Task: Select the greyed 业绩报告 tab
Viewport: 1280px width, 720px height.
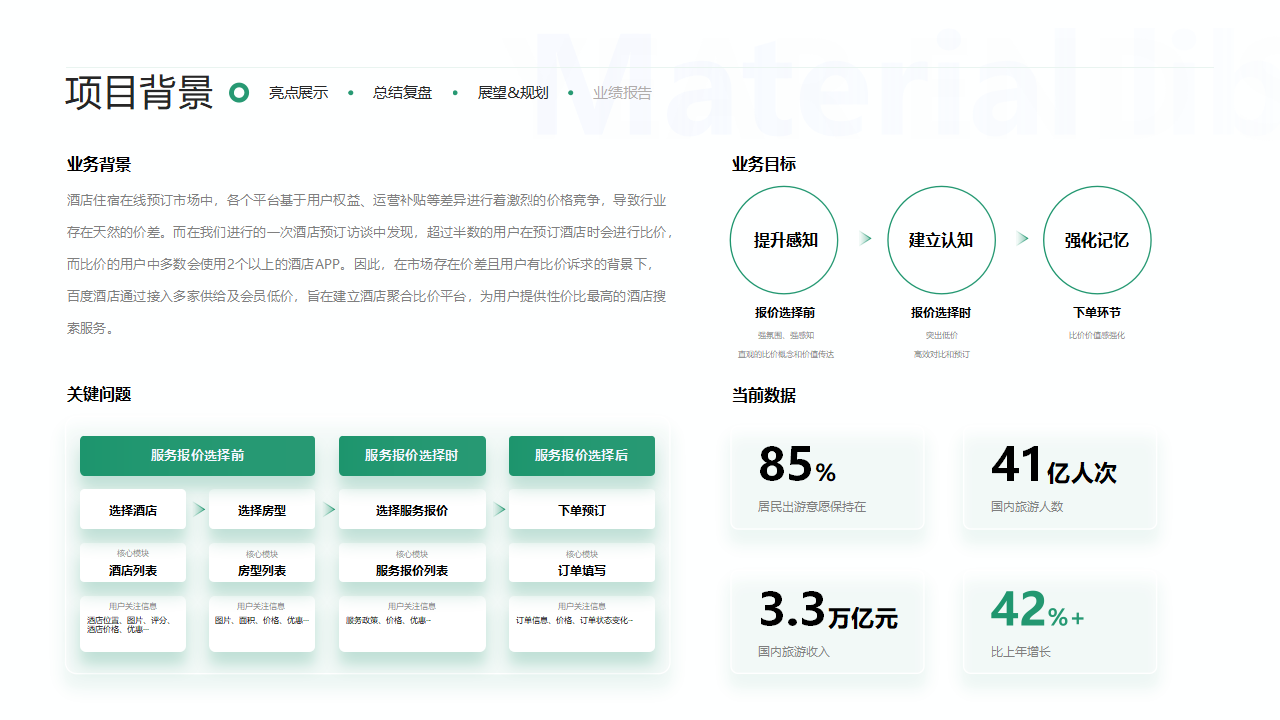Action: point(622,93)
